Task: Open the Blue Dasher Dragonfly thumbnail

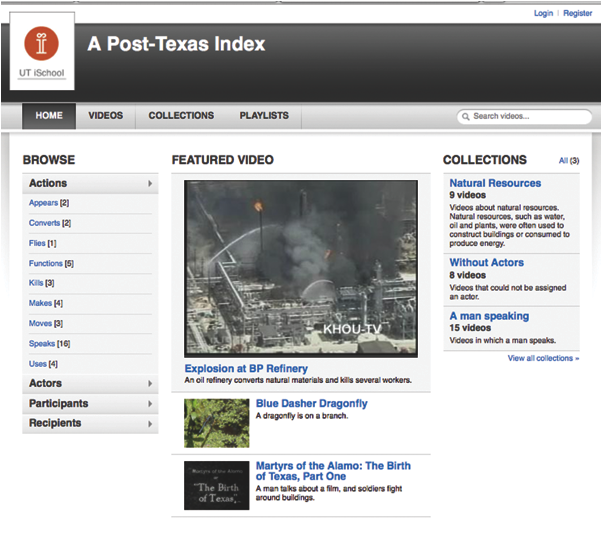Action: click(217, 423)
